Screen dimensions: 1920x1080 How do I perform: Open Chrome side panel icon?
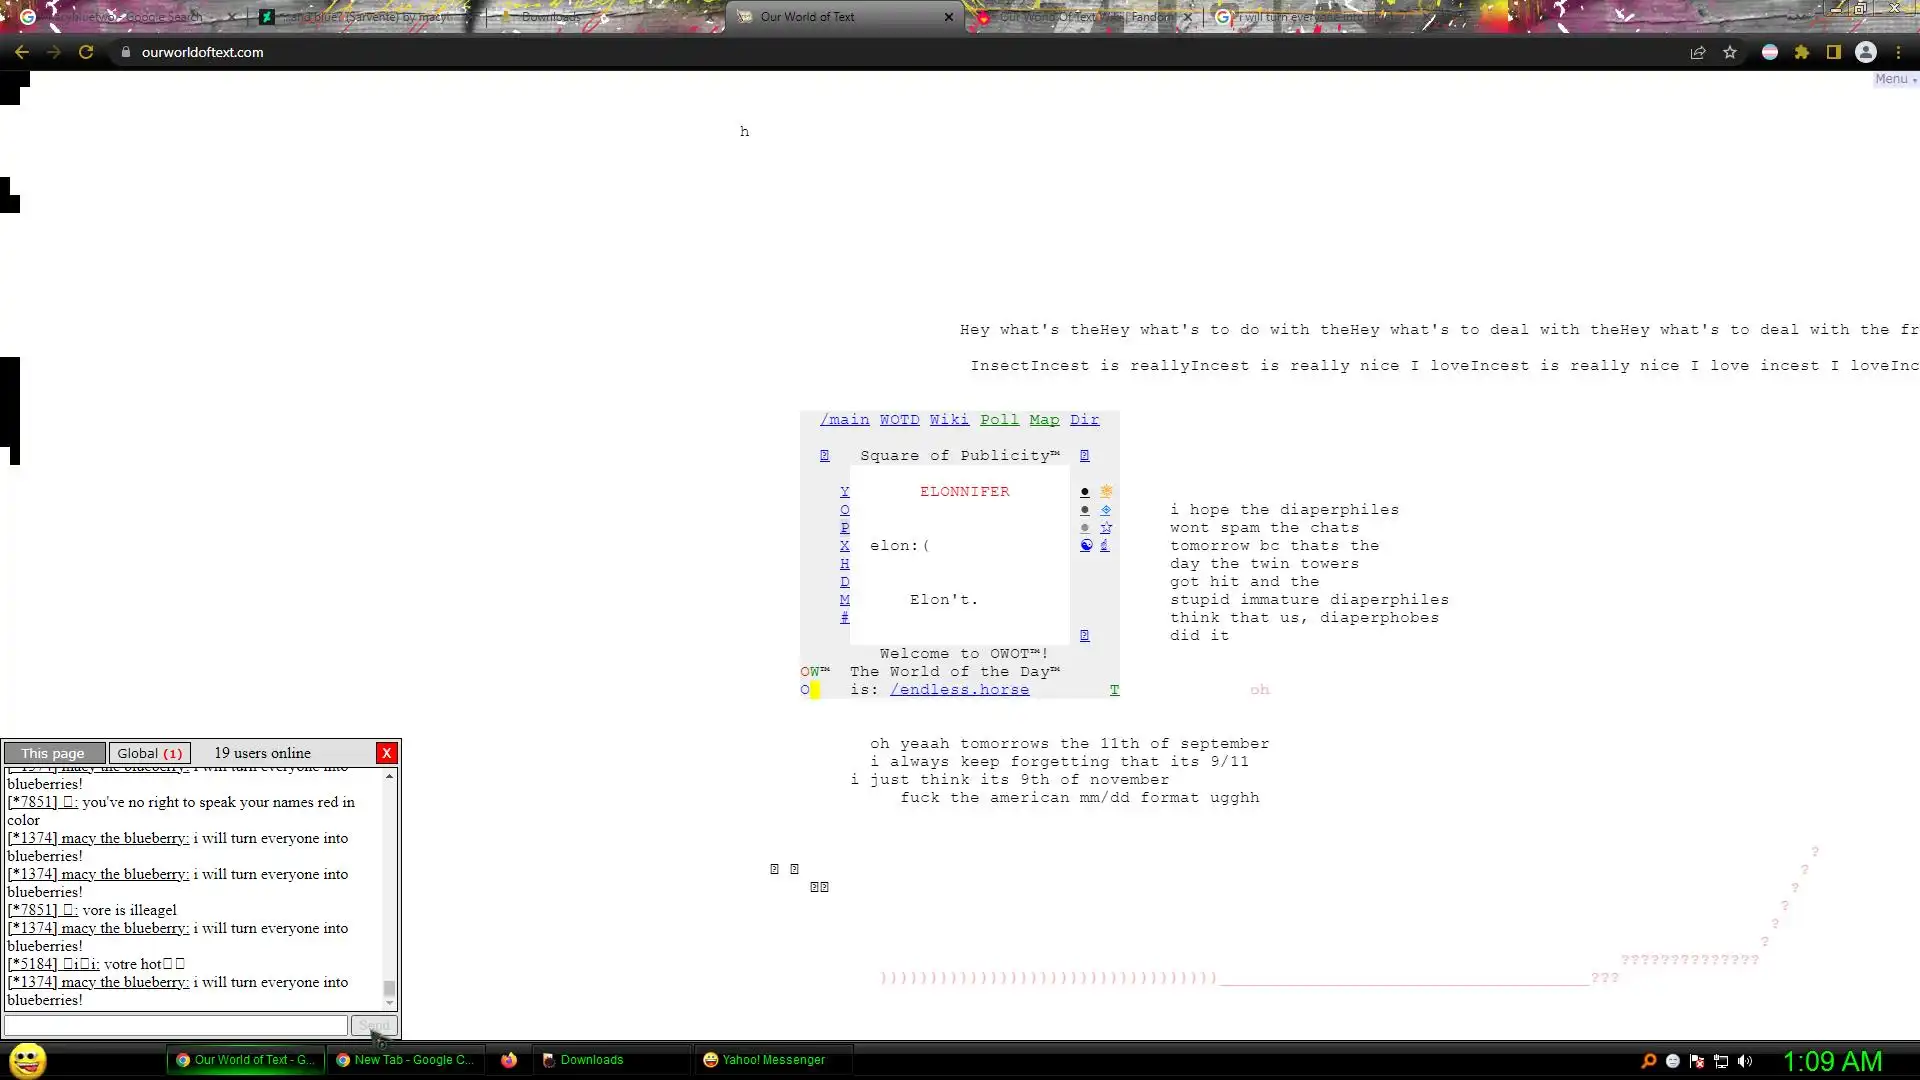pyautogui.click(x=1834, y=52)
